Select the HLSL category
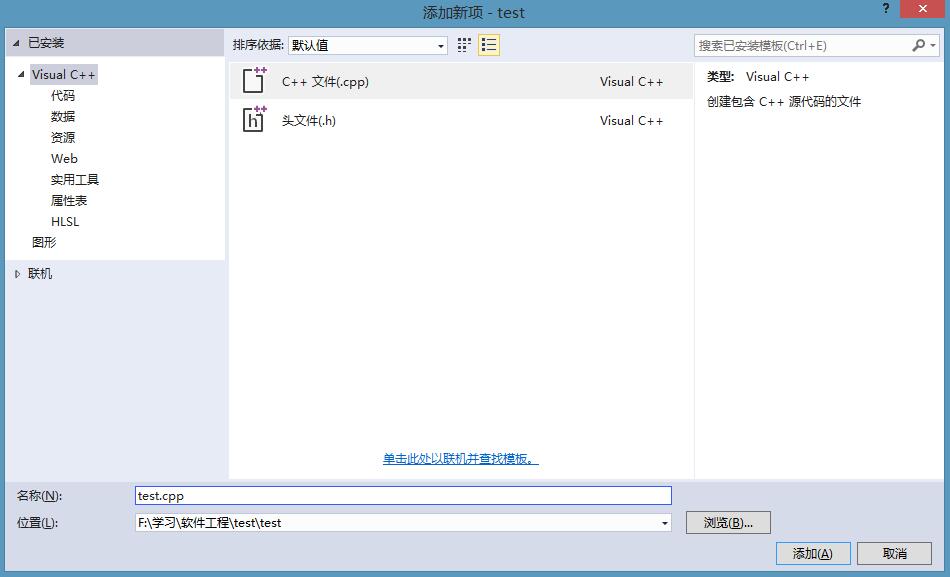This screenshot has height=577, width=950. [65, 222]
